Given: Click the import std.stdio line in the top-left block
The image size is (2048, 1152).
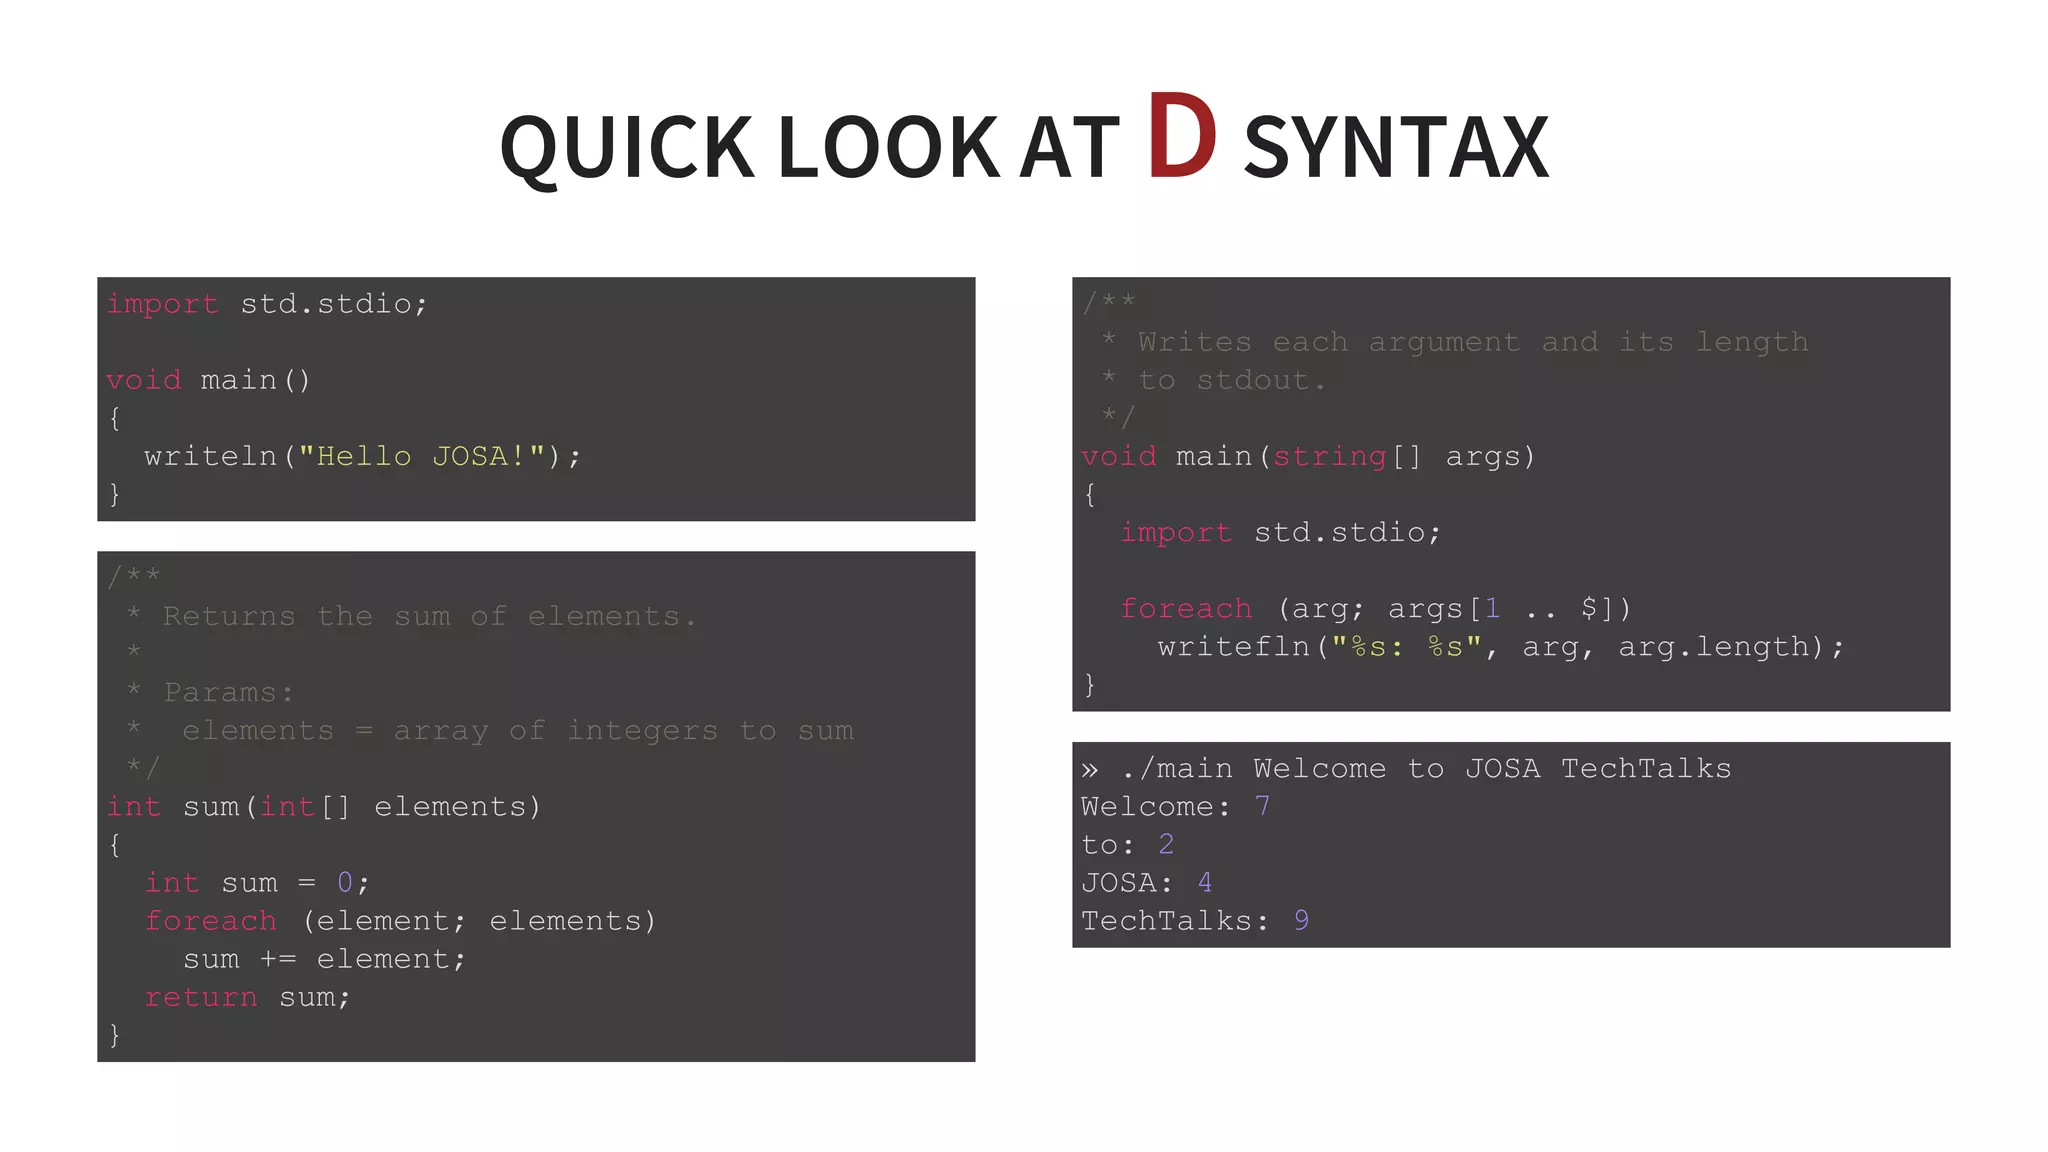Looking at the screenshot, I should tap(267, 304).
